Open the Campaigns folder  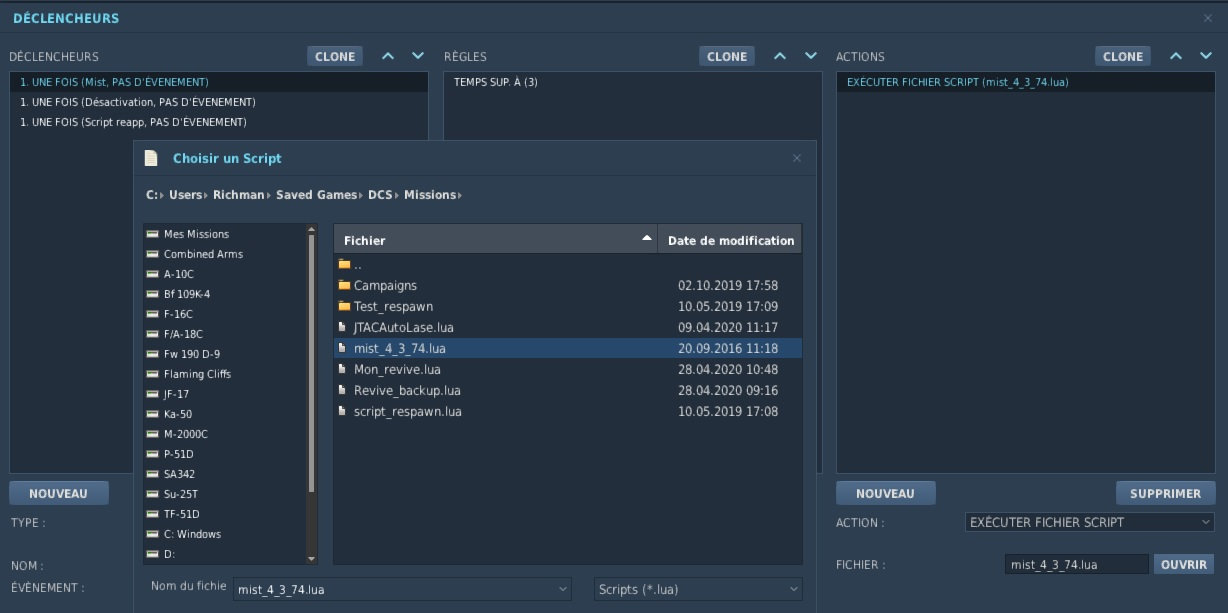[x=384, y=285]
